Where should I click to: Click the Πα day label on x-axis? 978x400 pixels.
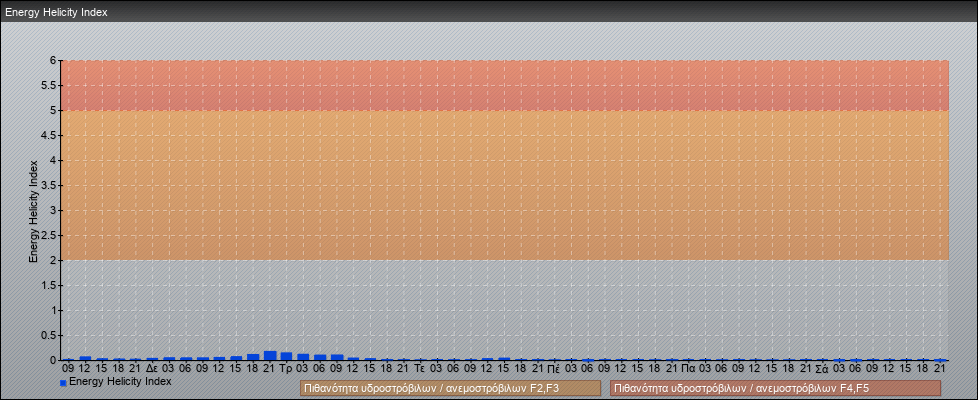688,369
